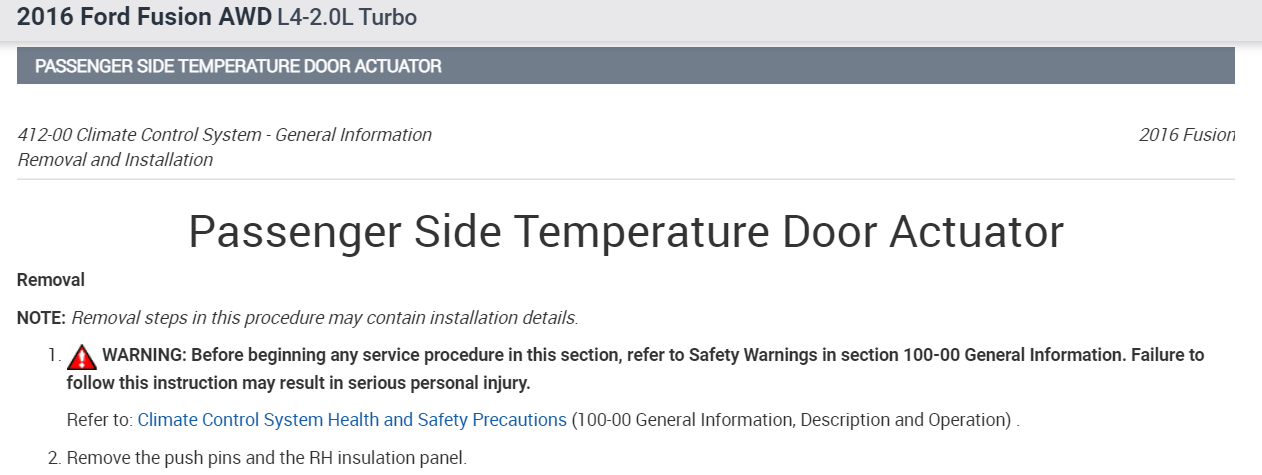Click the horizontal divider below Removal and Installation
This screenshot has width=1262, height=475.
pos(625,180)
